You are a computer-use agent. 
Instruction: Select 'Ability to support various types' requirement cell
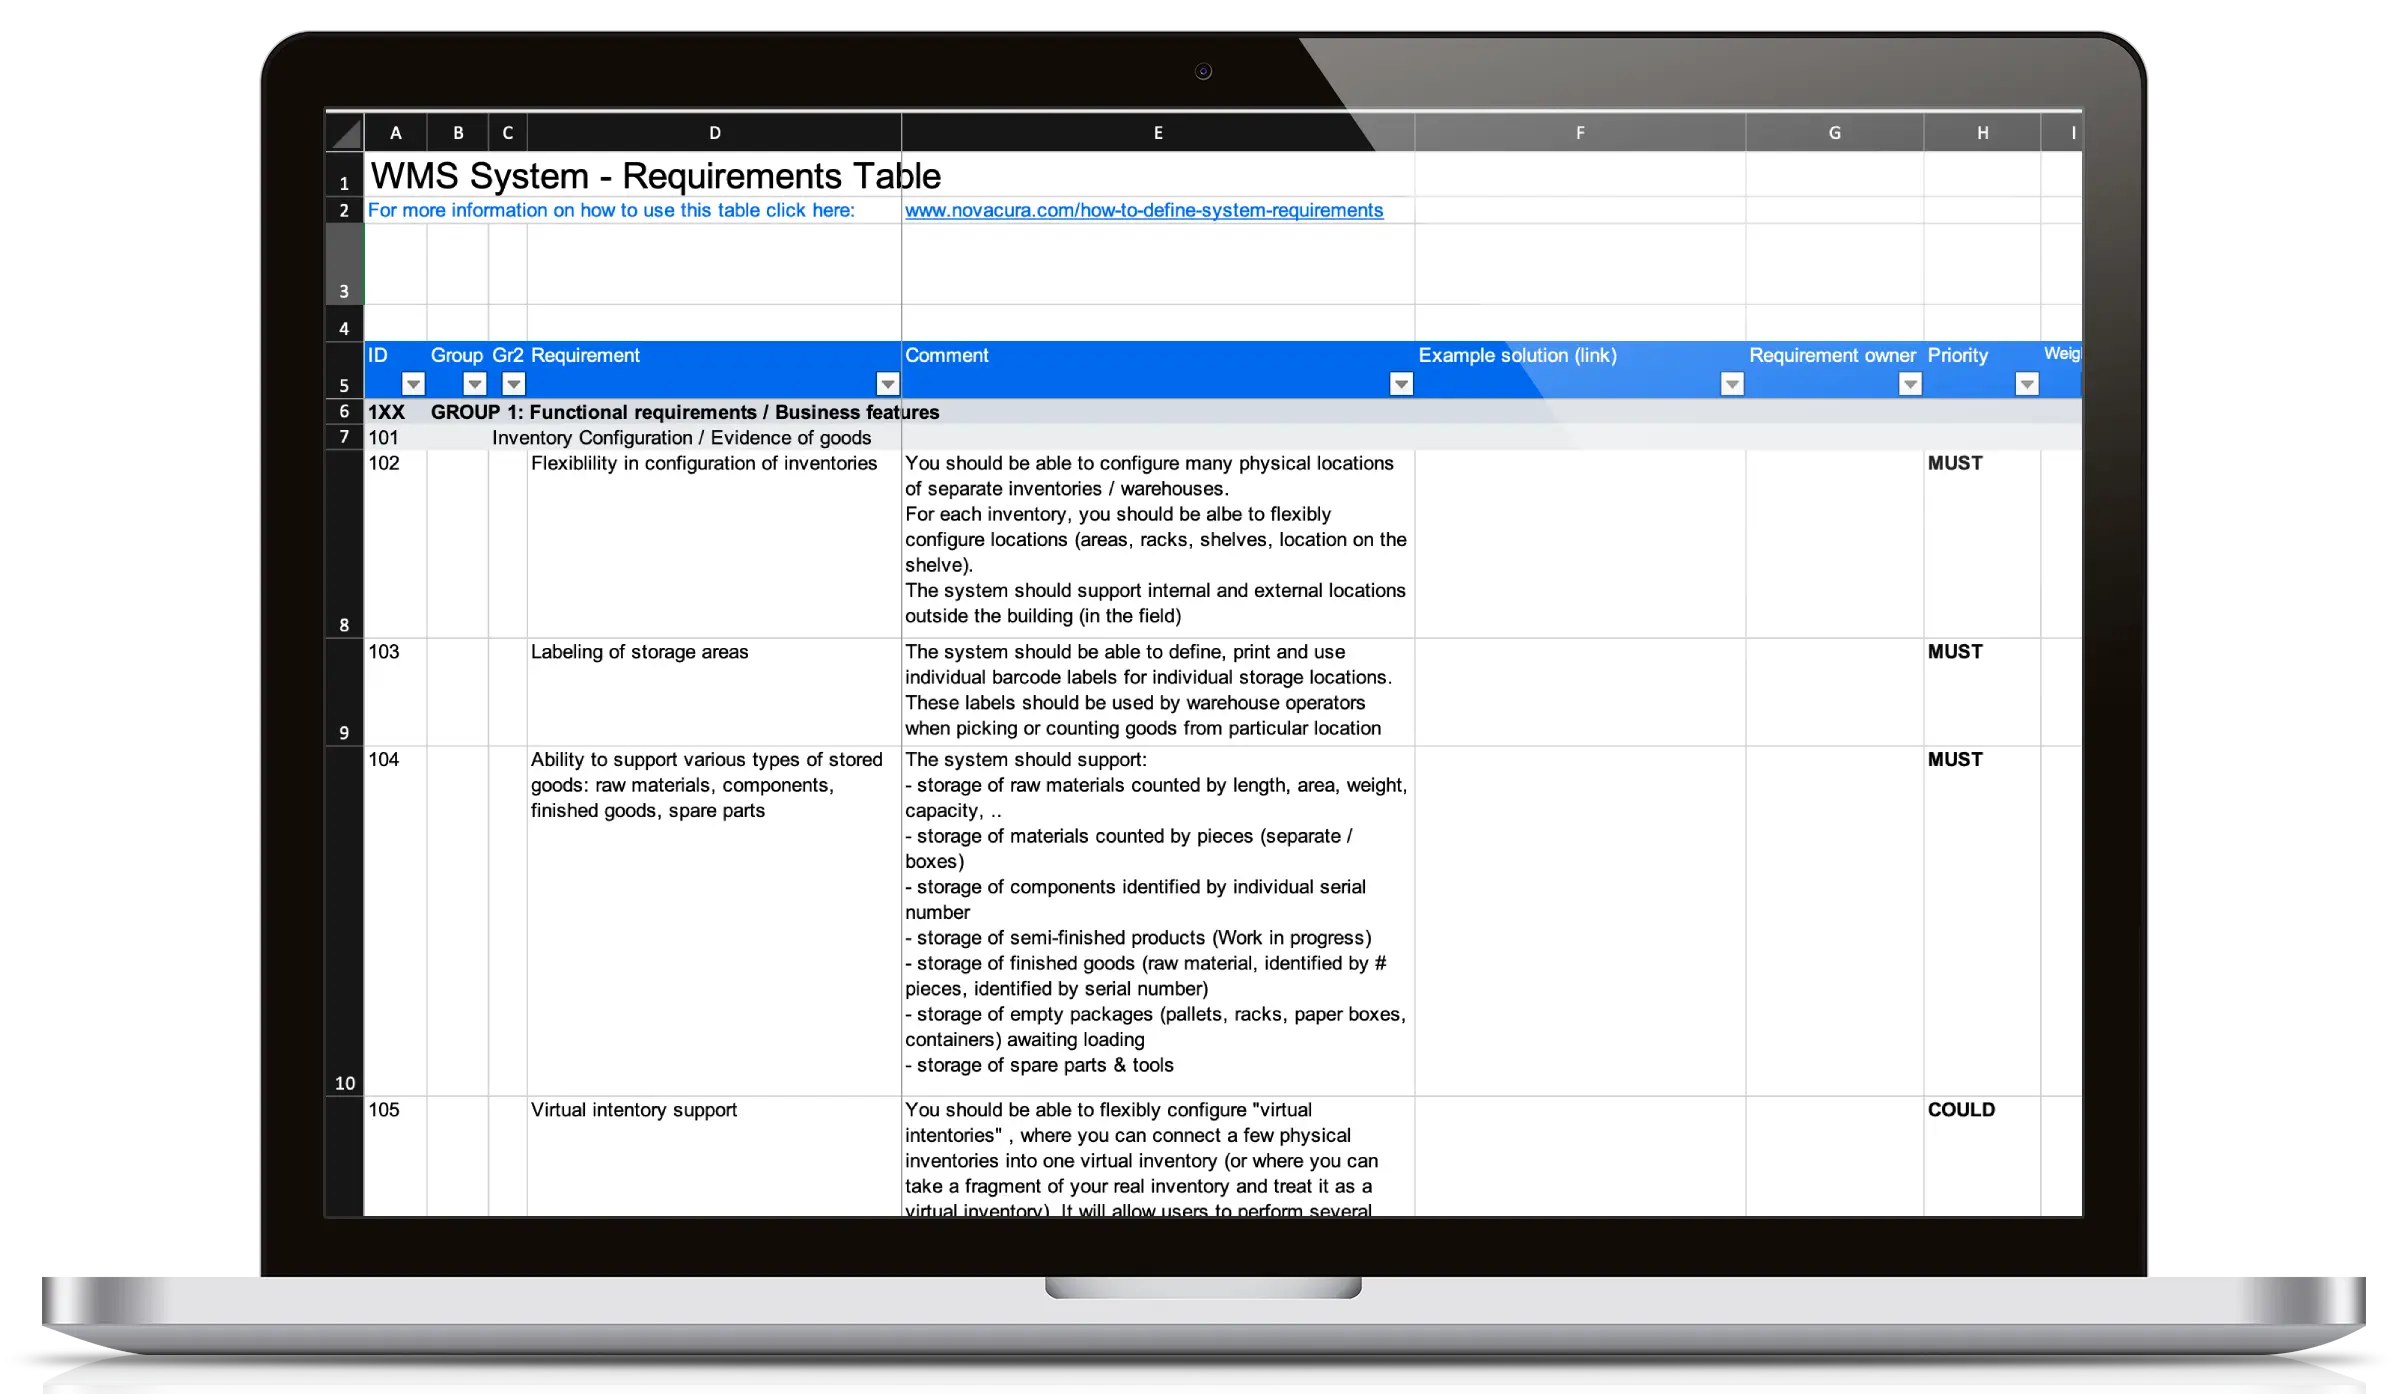tap(715, 921)
